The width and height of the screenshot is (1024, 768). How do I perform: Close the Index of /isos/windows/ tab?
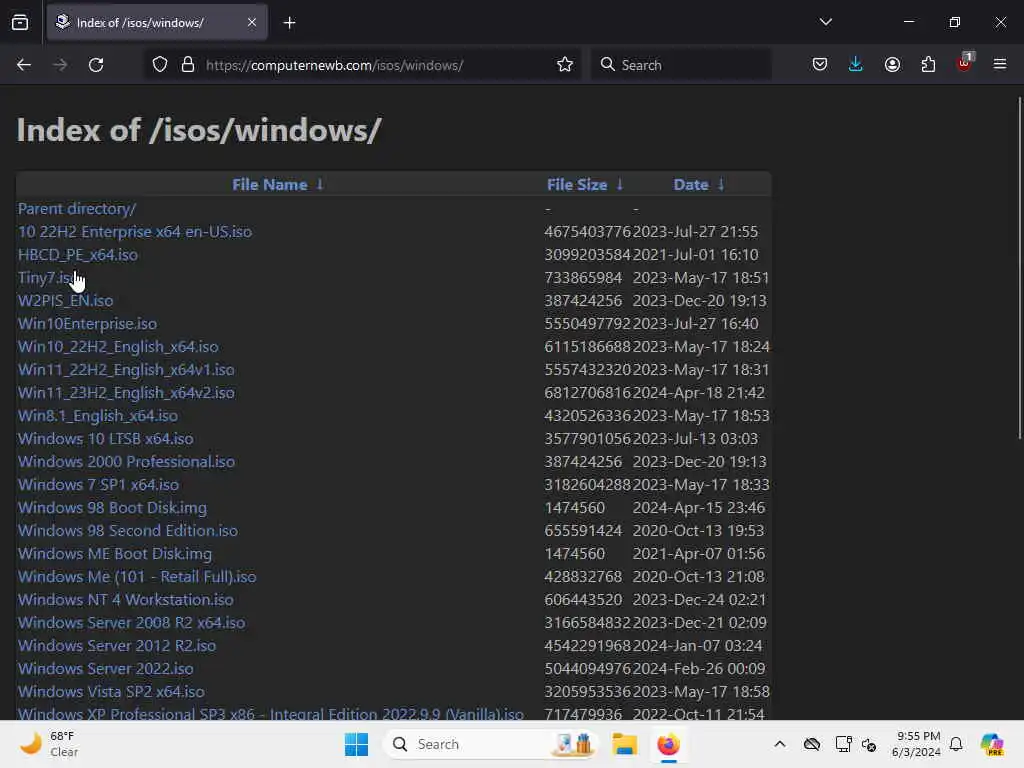252,22
